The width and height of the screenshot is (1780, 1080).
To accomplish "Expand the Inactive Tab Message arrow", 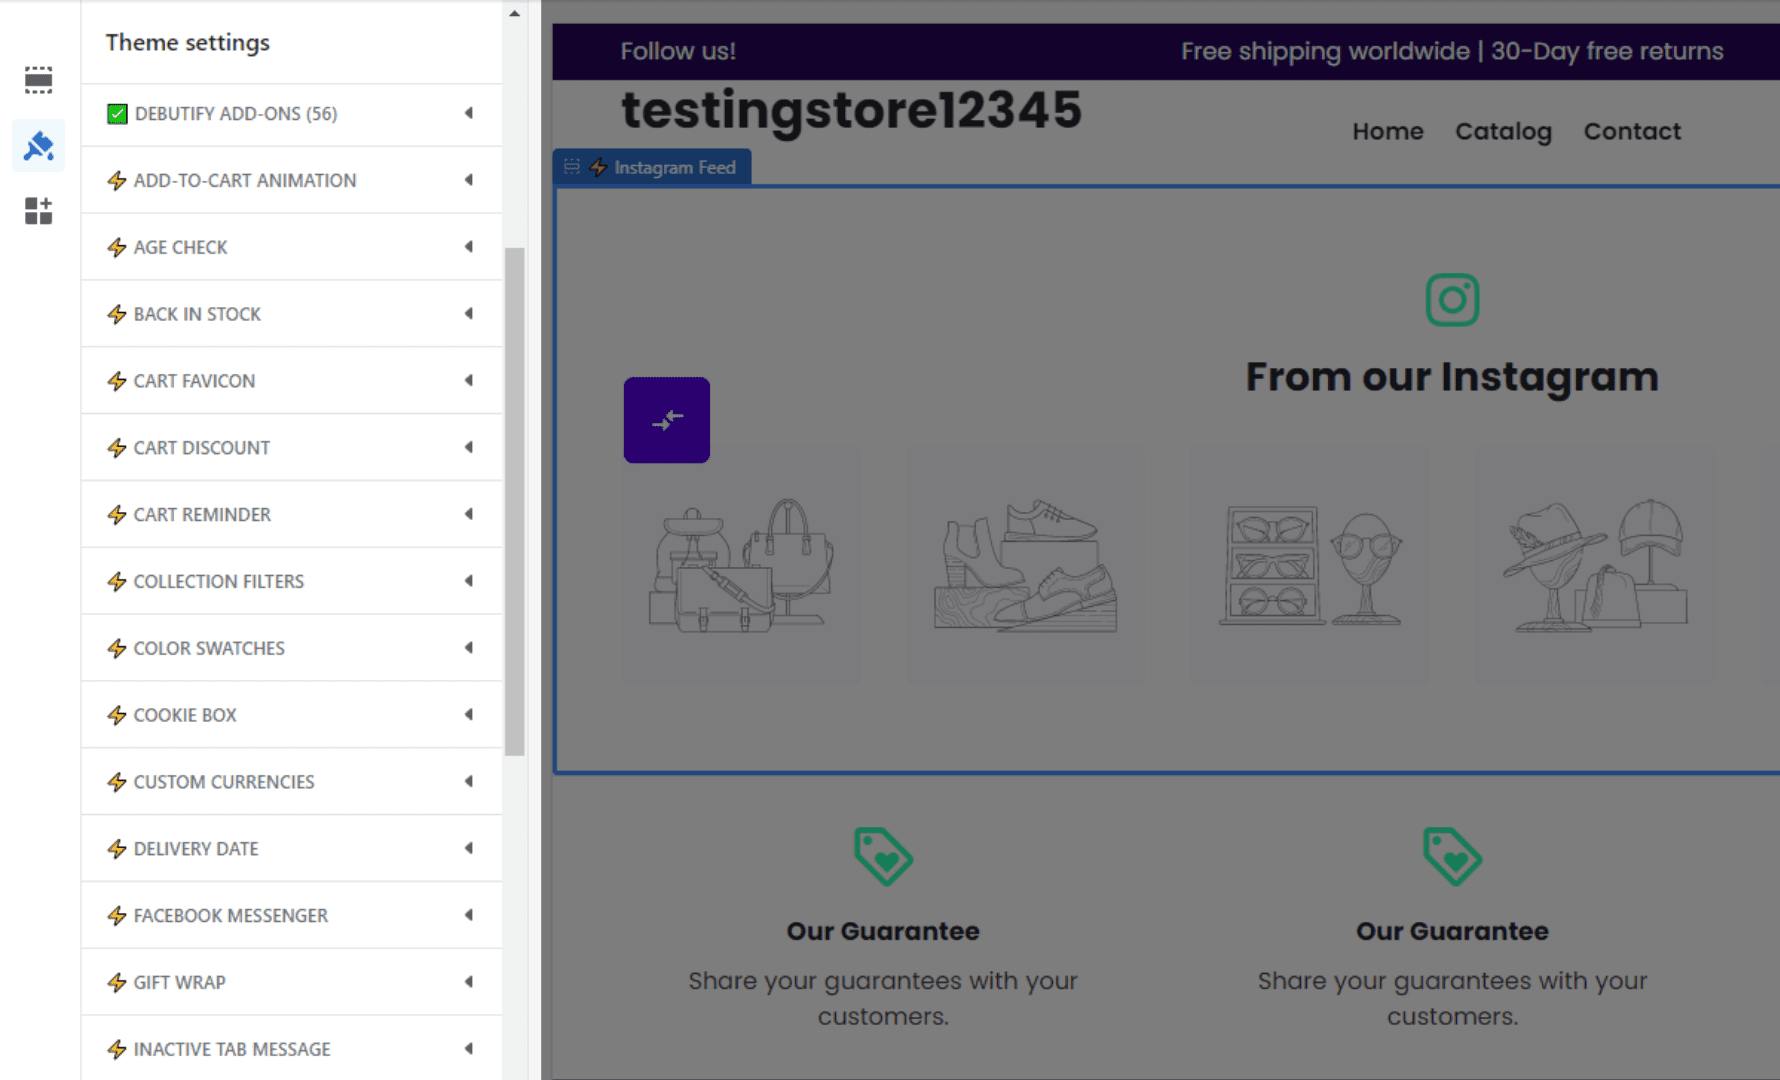I will point(468,1049).
